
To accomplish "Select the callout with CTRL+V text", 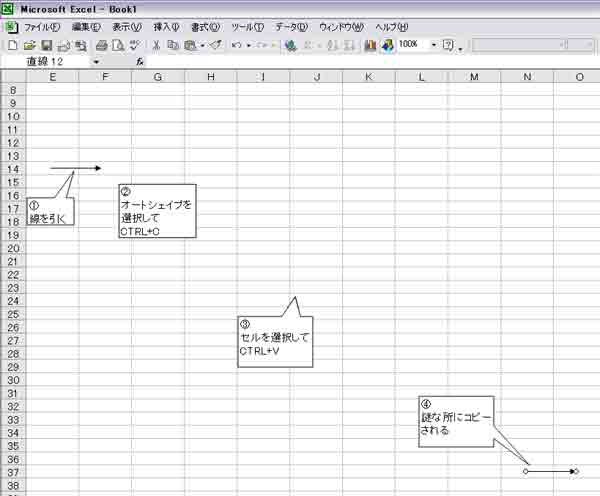I will [x=274, y=343].
